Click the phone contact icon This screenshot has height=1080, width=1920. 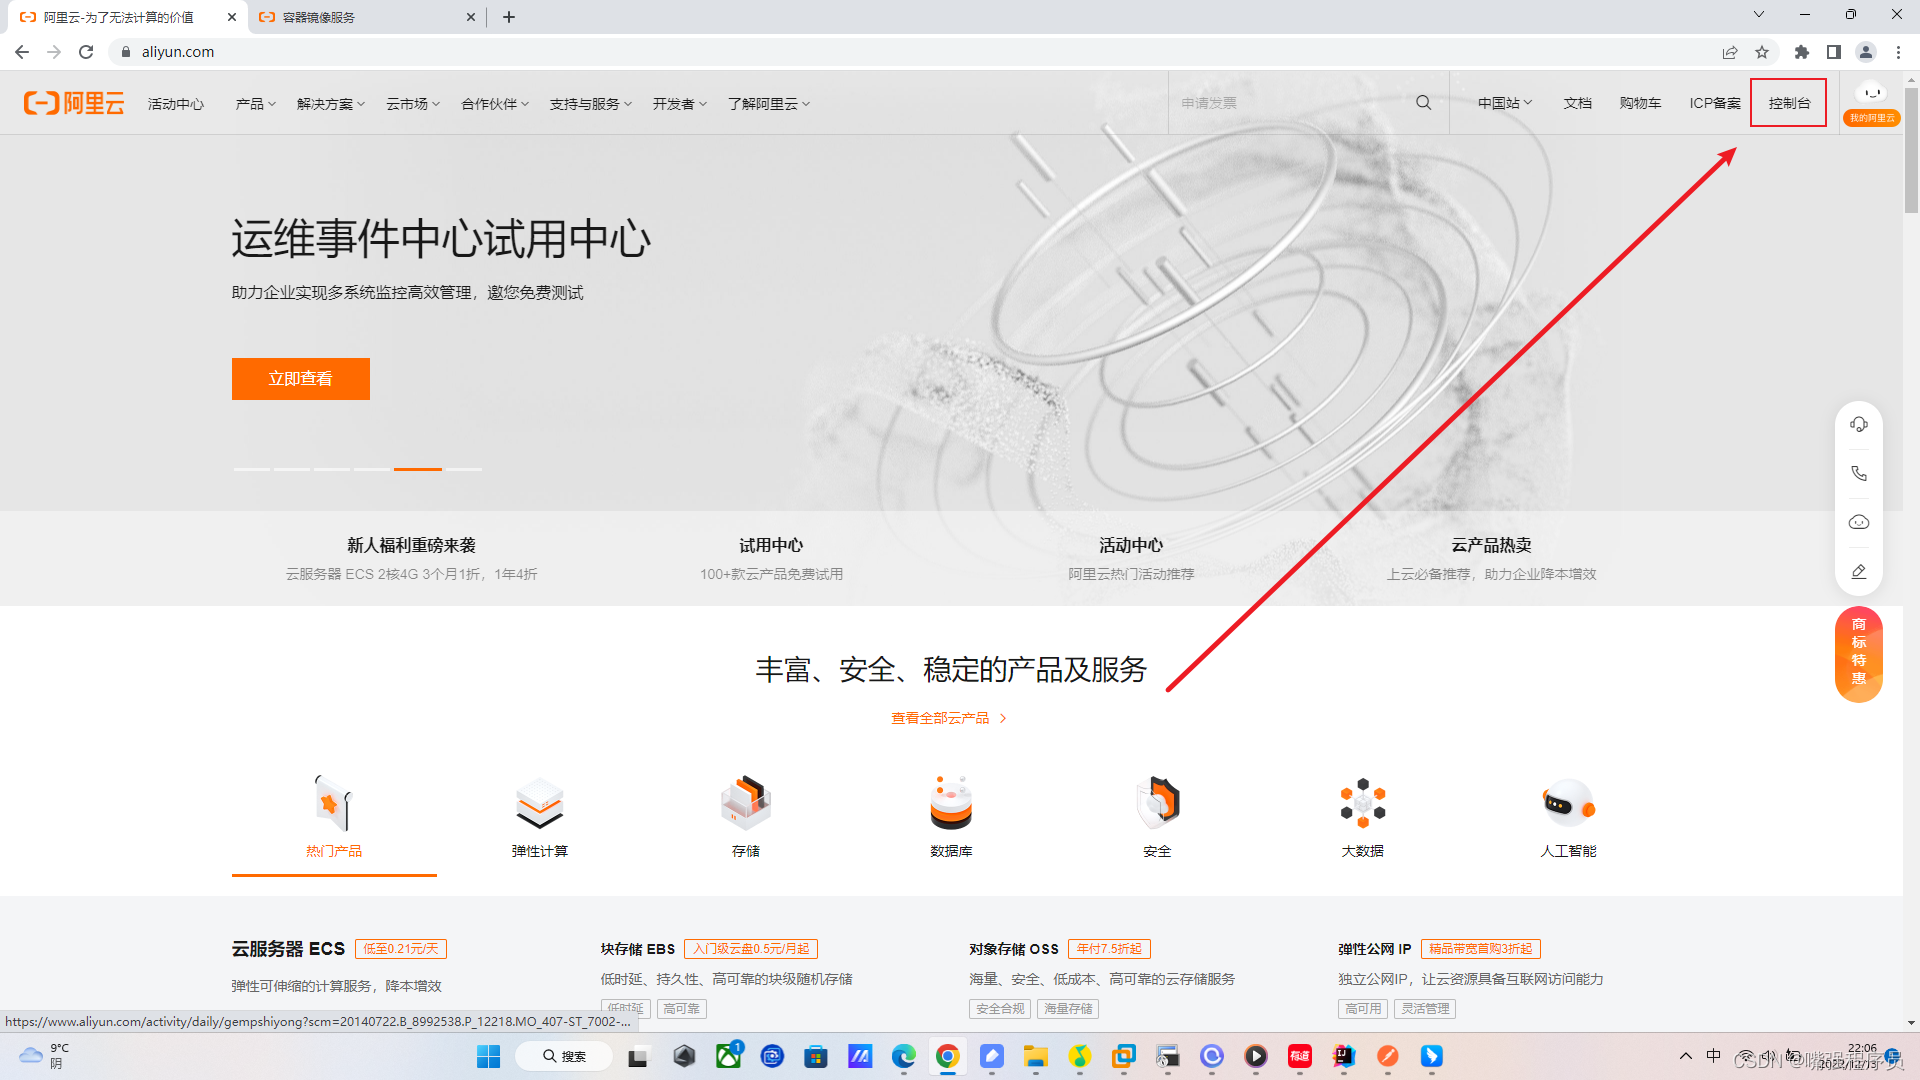click(x=1858, y=474)
